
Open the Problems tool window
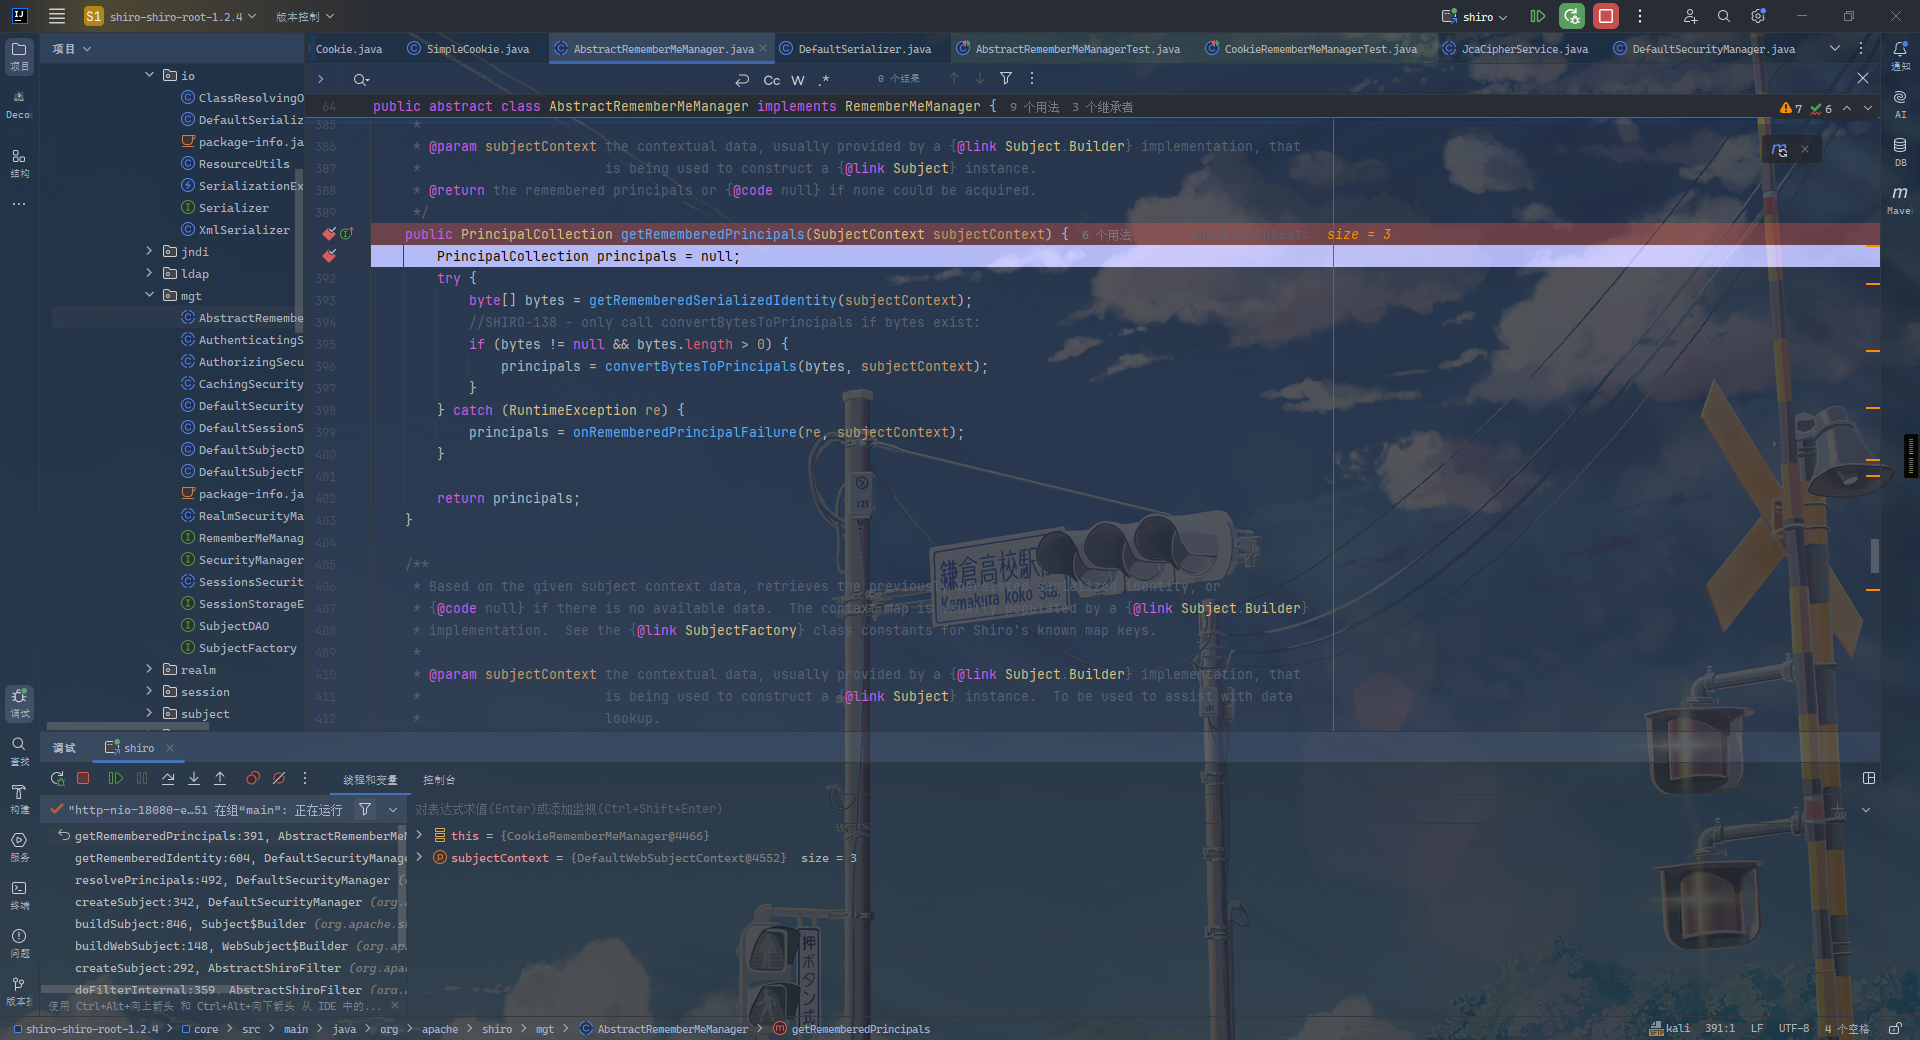[19, 942]
